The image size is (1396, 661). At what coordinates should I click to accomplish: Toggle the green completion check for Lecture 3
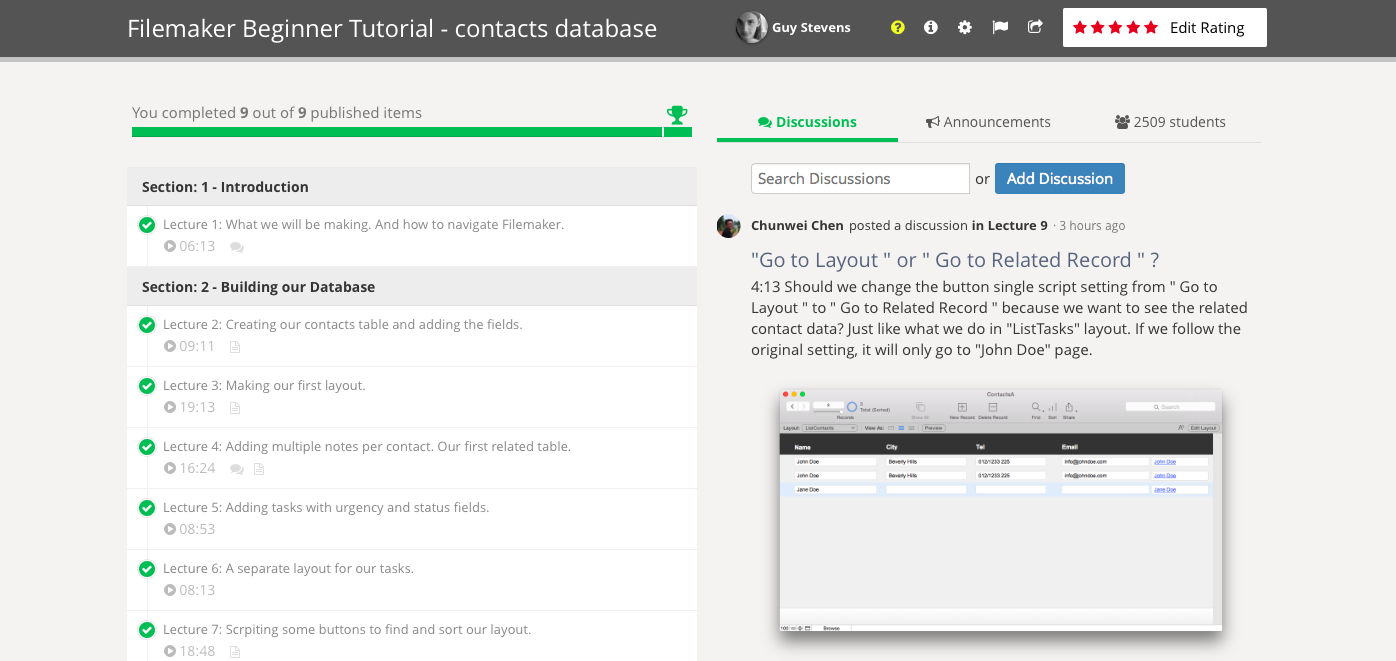pos(147,386)
